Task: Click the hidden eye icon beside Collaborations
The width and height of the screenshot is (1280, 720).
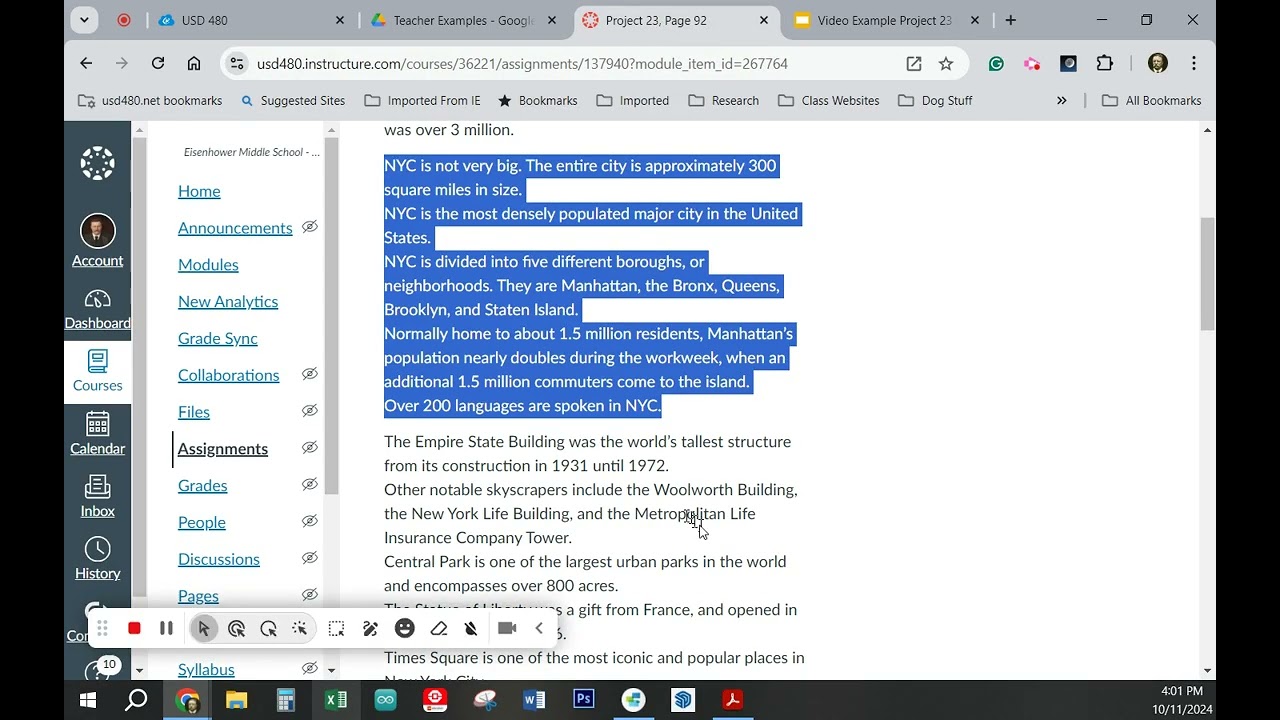Action: [x=310, y=374]
